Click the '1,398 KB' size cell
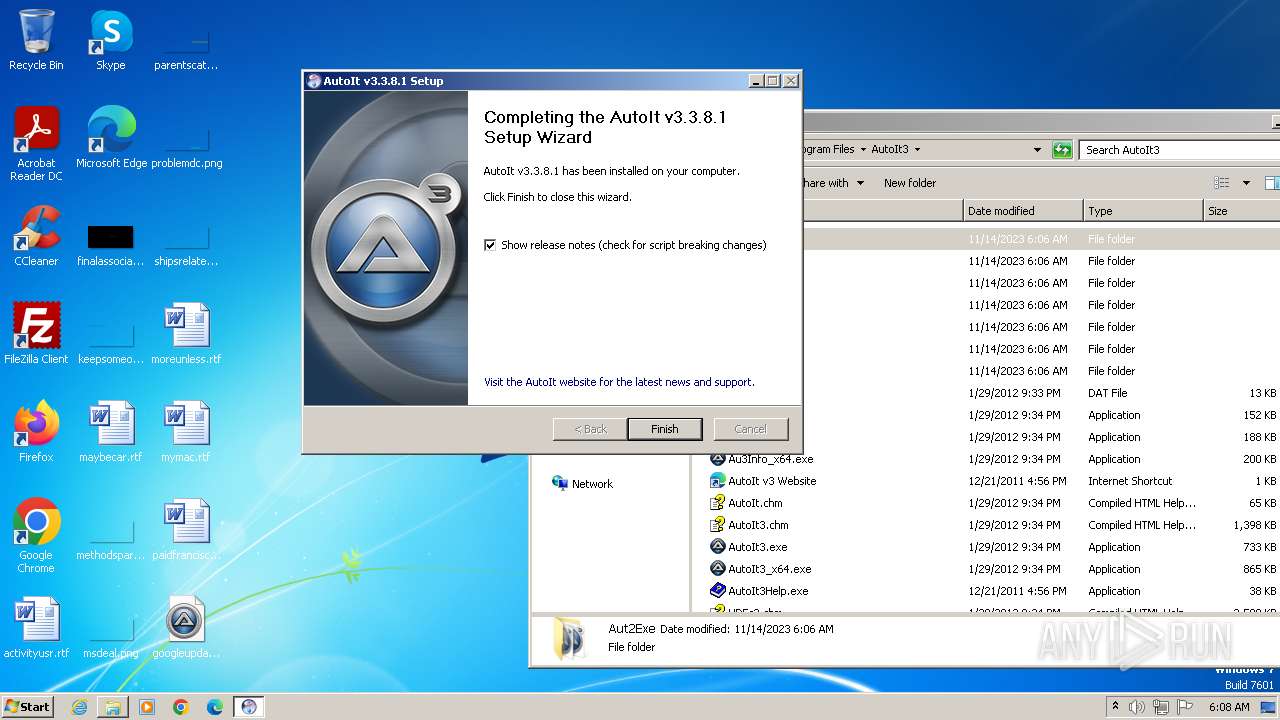Viewport: 1280px width, 720px height. click(1254, 525)
